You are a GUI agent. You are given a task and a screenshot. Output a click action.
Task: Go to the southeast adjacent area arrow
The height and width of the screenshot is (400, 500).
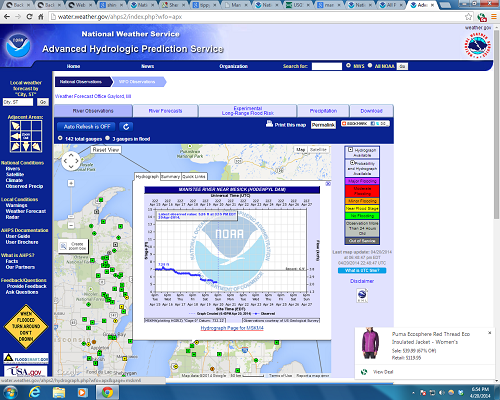(x=37, y=146)
